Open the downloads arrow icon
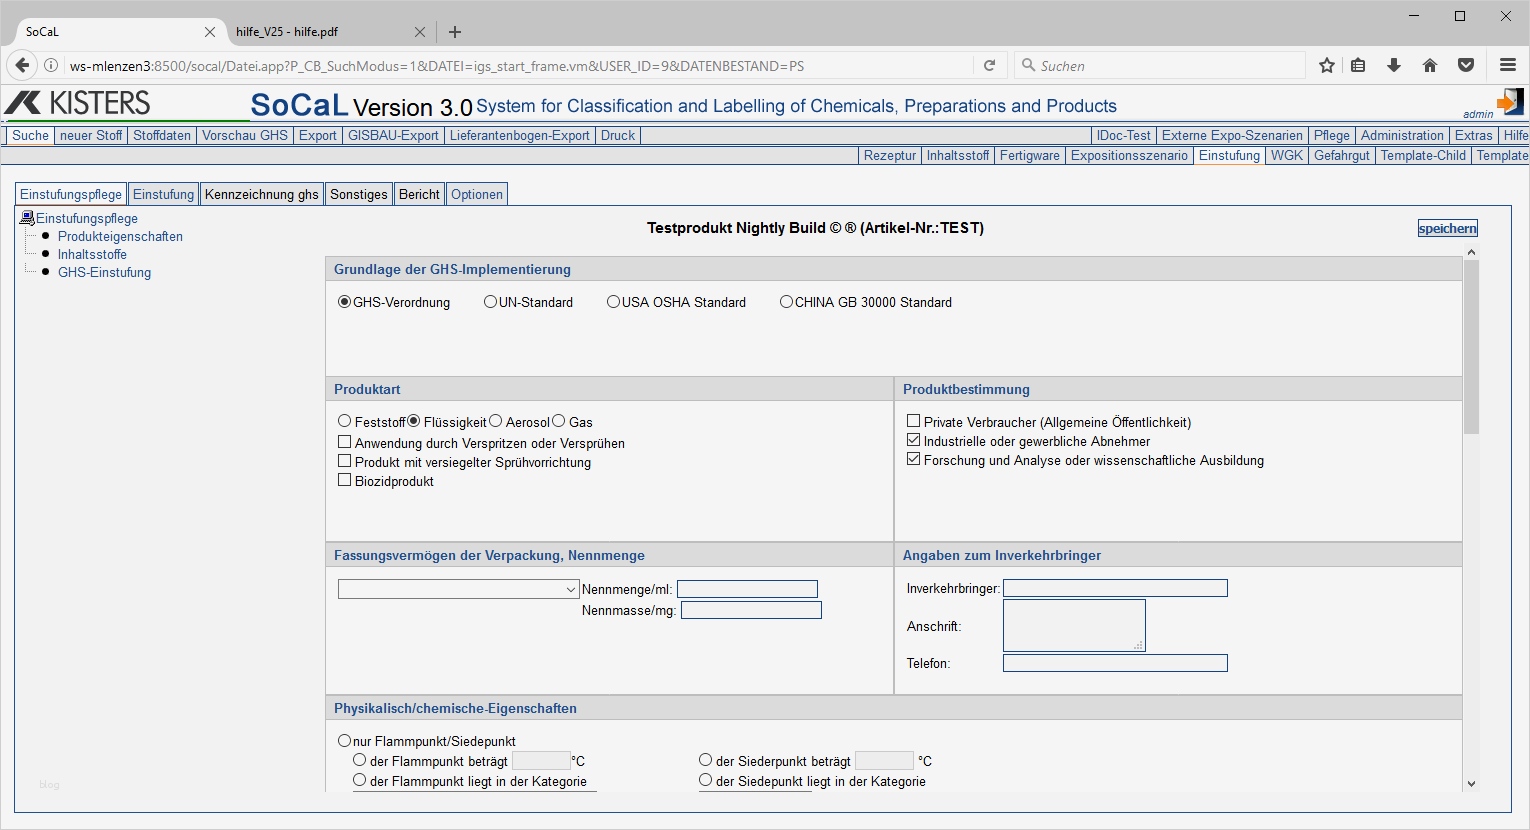This screenshot has width=1530, height=830. (1394, 65)
